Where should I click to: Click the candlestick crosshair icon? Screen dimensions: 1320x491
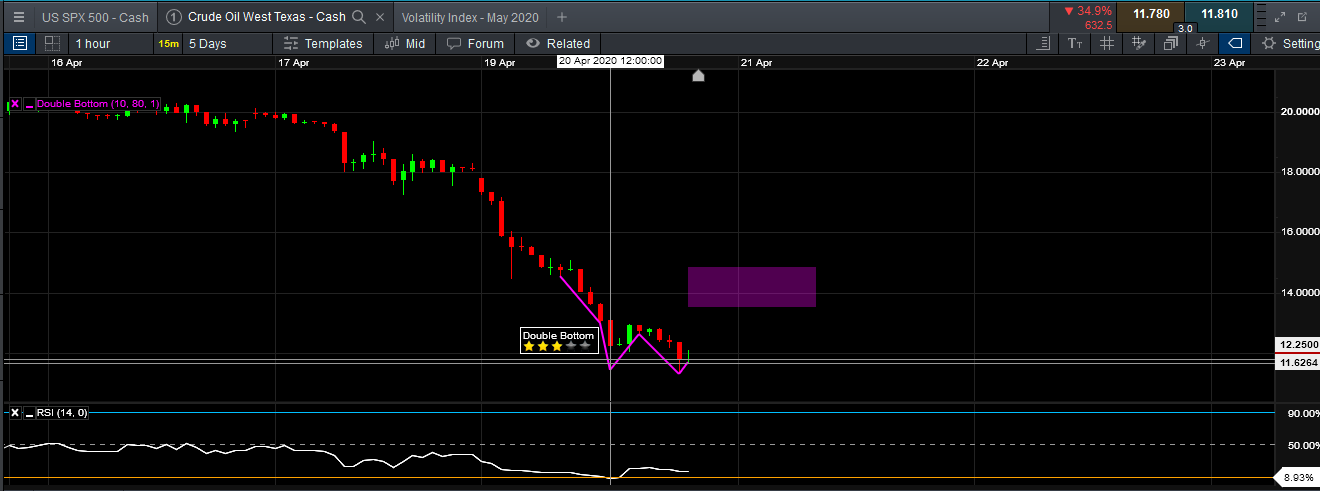pyautogui.click(x=1202, y=43)
